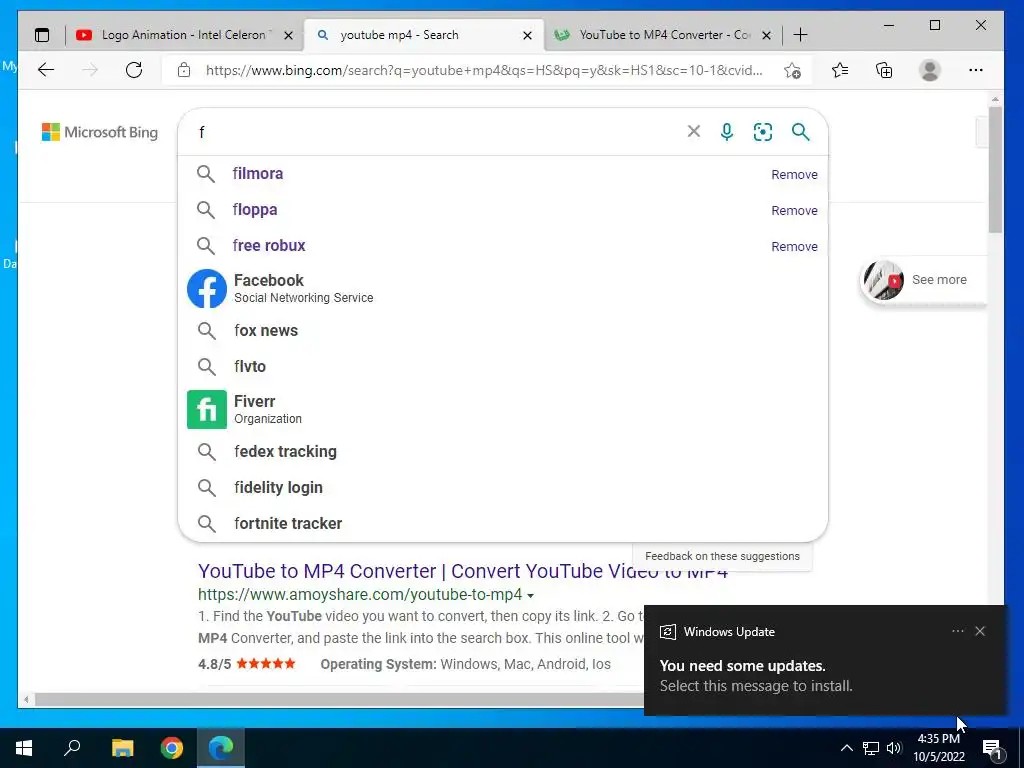Close the Logo Animation YouTube tab
Viewport: 1024px width, 768px height.
click(288, 35)
